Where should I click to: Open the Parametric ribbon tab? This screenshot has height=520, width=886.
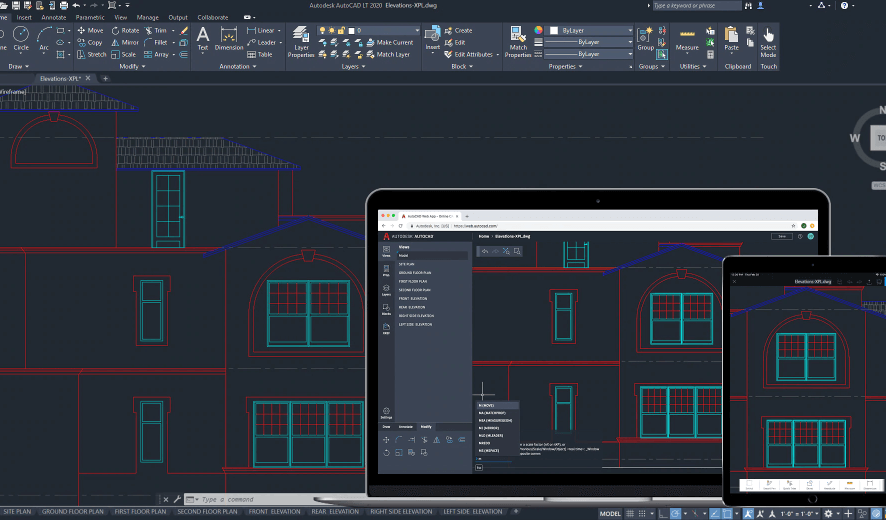coord(90,18)
